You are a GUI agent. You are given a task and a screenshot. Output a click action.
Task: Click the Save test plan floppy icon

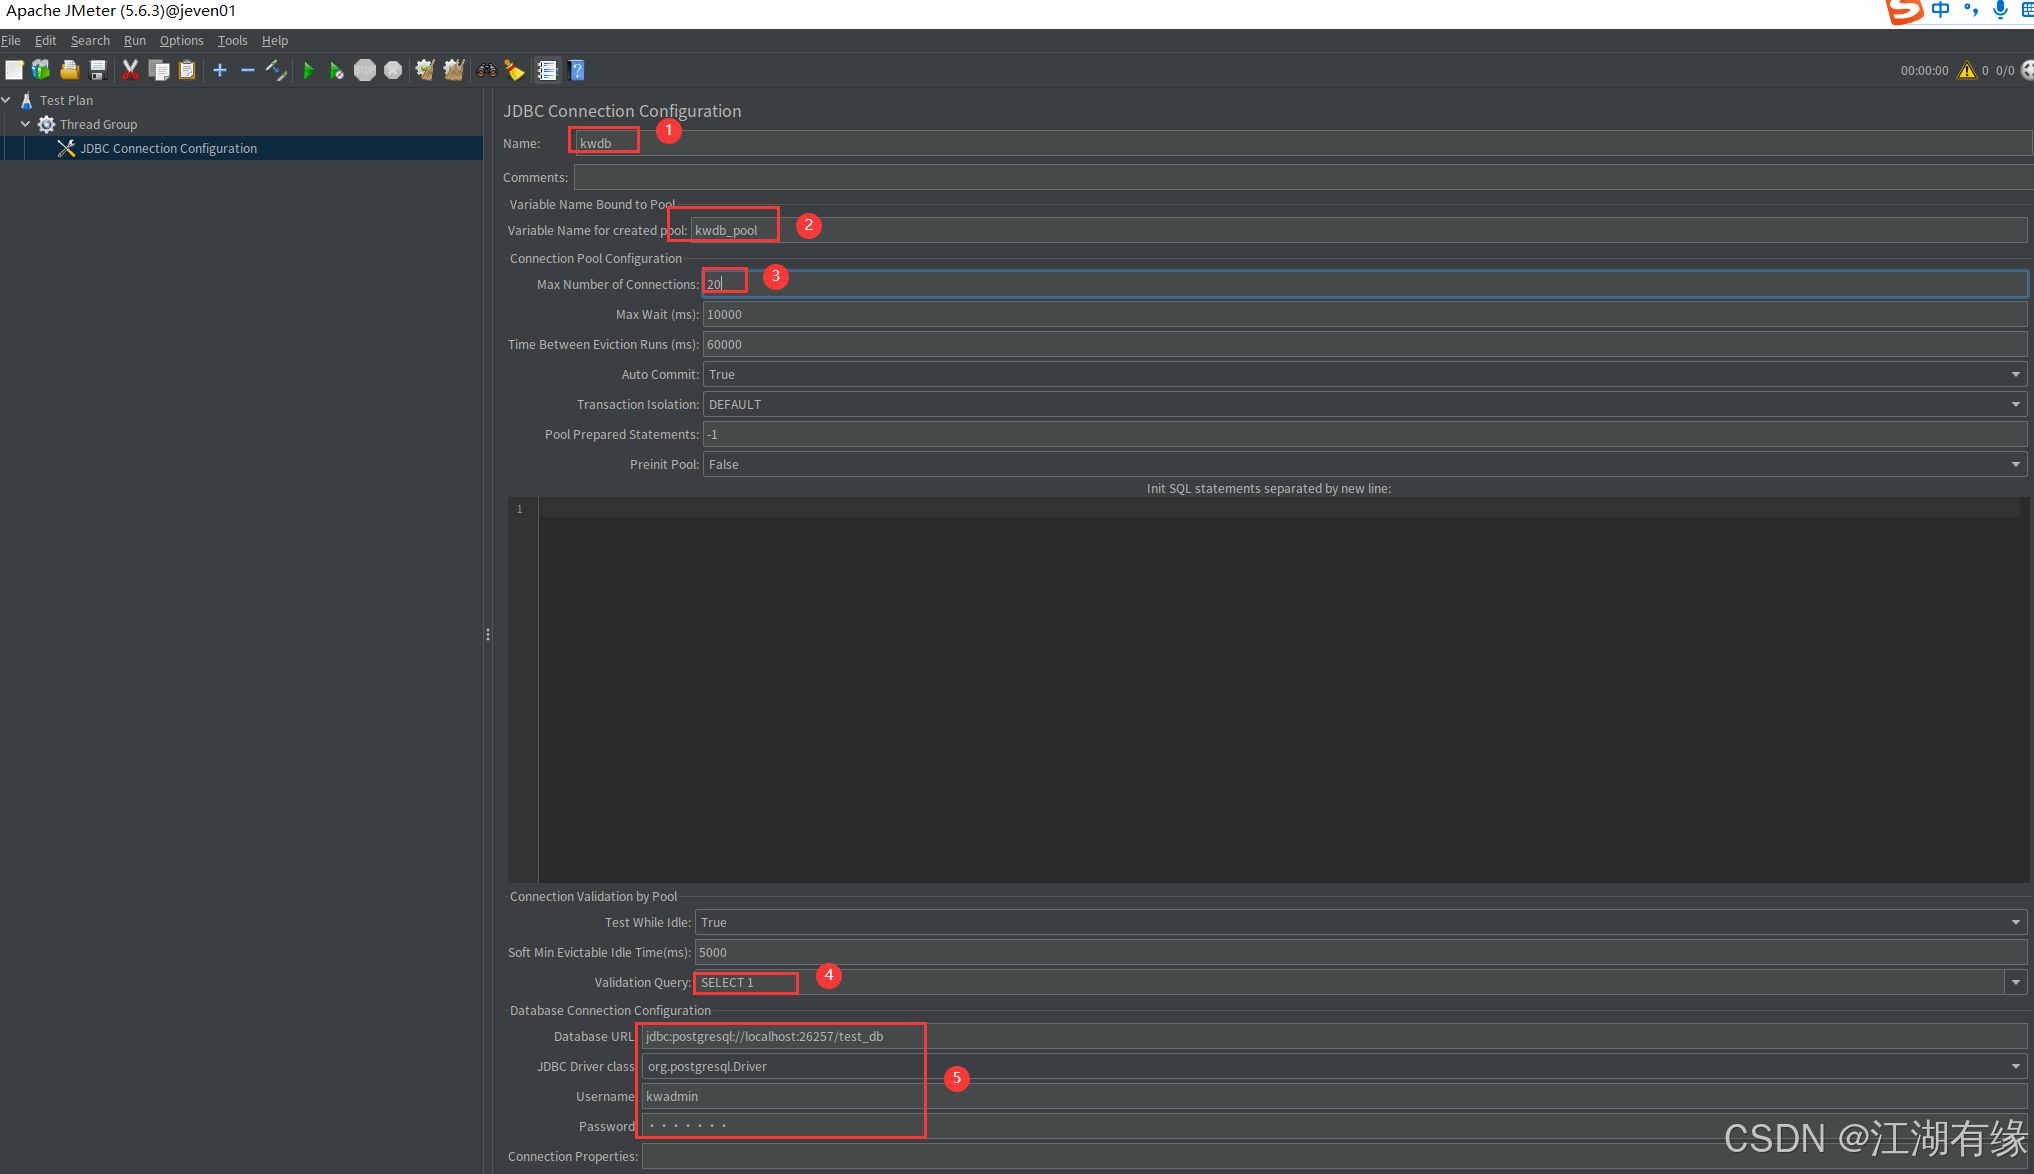tap(98, 70)
